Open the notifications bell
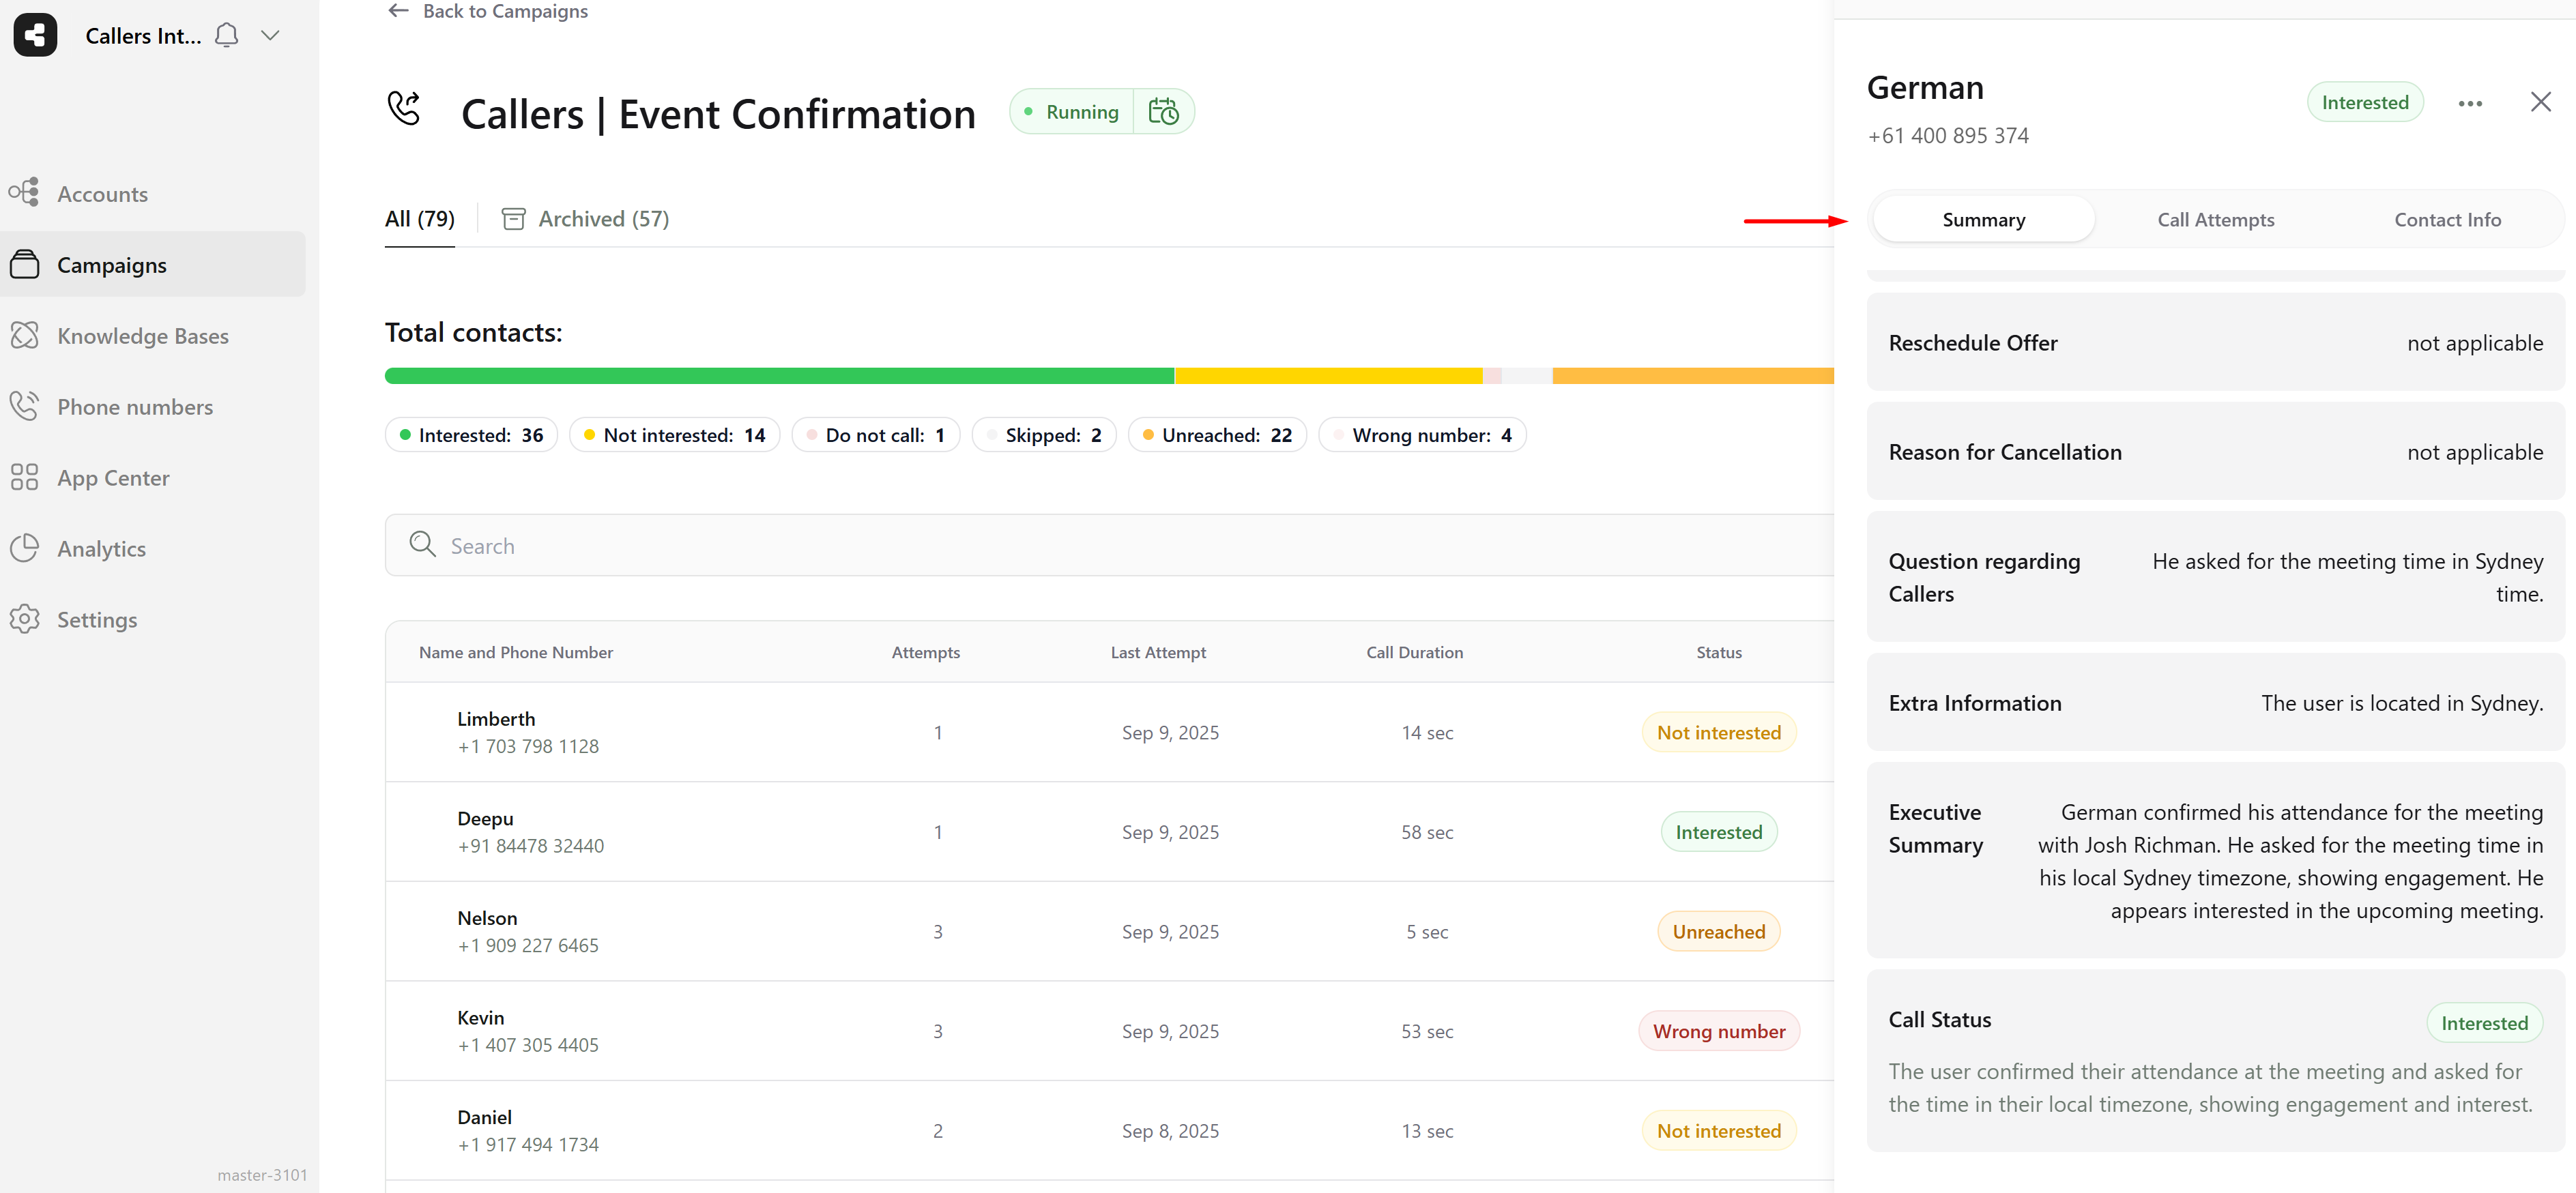The height and width of the screenshot is (1193, 2576). [227, 35]
